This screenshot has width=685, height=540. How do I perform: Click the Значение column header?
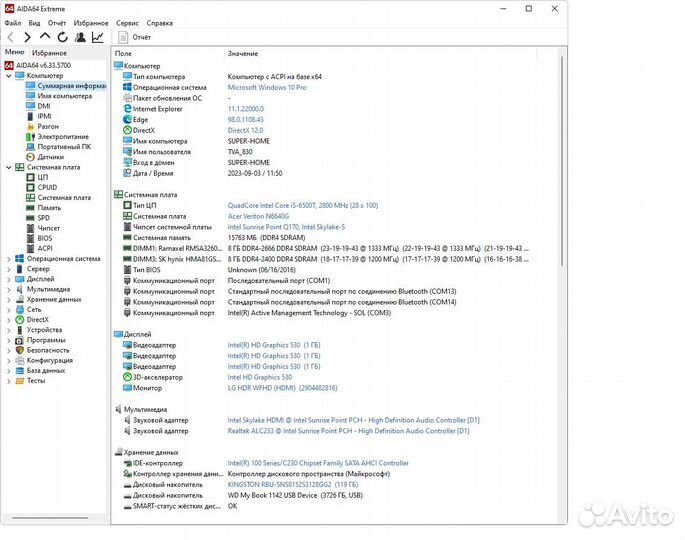[243, 54]
